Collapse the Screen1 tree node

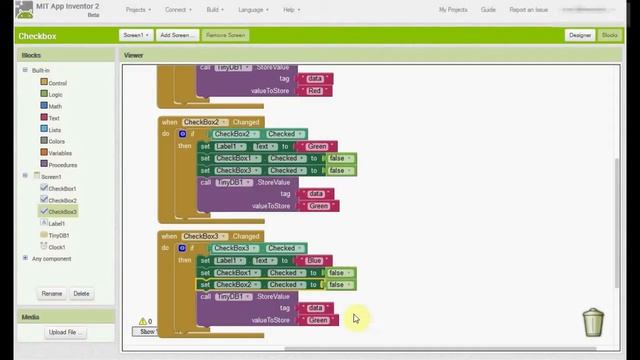(x=25, y=176)
